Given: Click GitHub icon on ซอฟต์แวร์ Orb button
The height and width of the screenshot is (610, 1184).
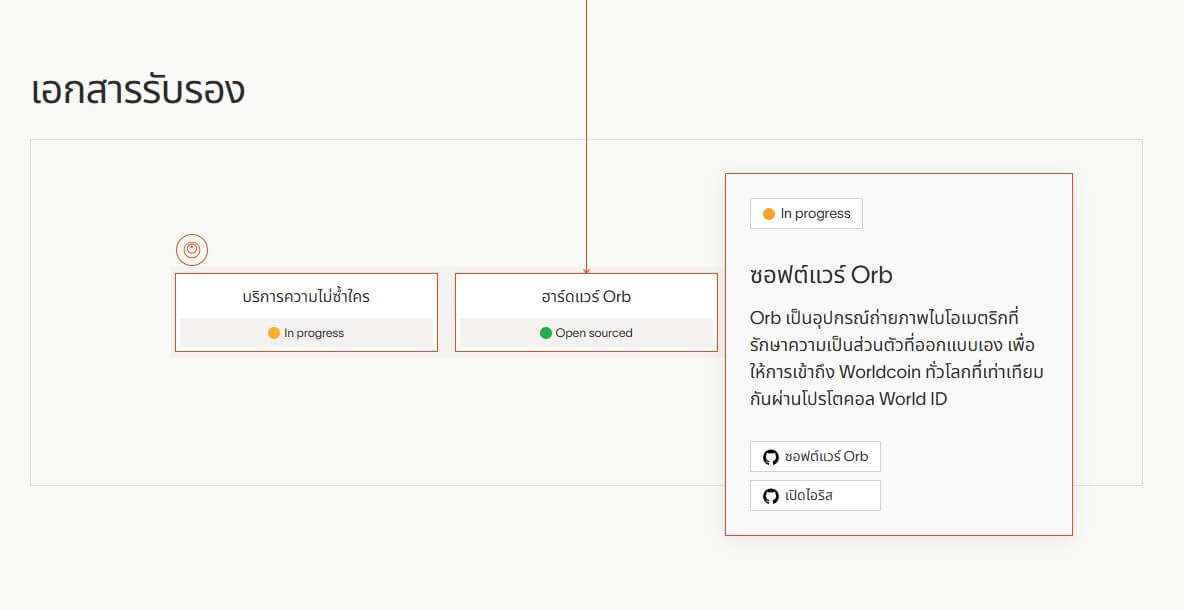Looking at the screenshot, I should pyautogui.click(x=770, y=457).
